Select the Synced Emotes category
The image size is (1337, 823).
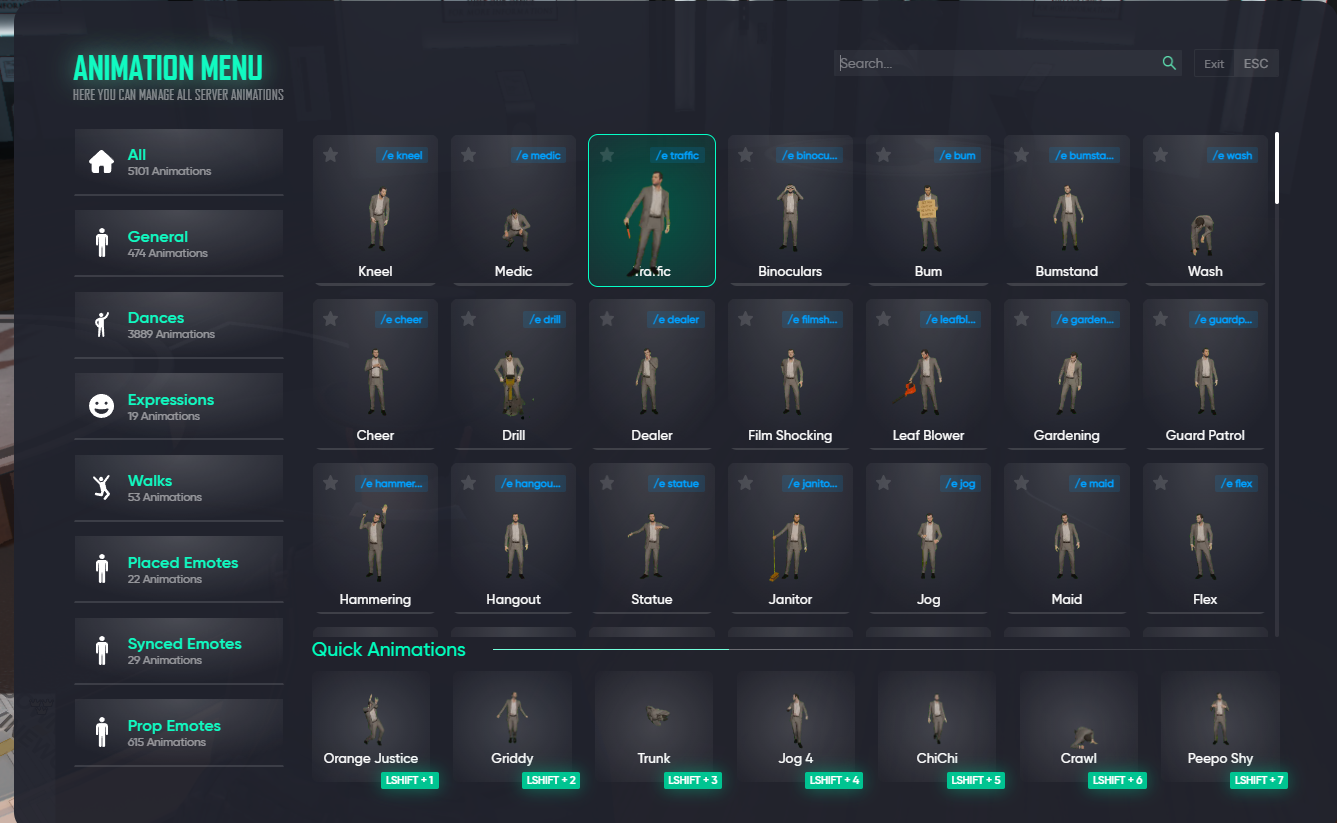(x=178, y=650)
